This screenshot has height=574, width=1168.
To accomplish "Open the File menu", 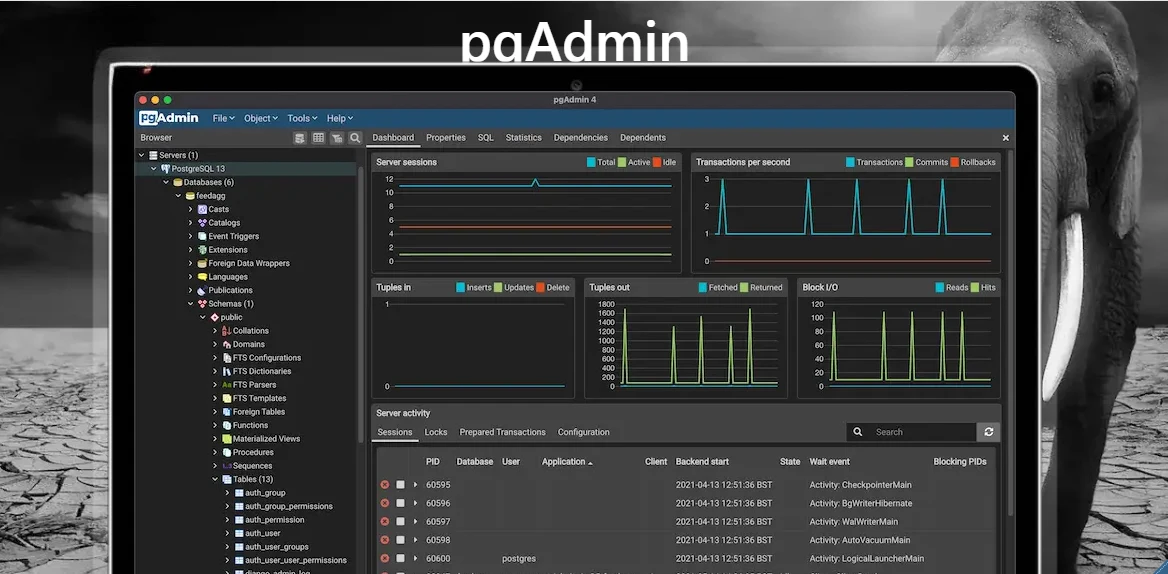I will tap(223, 118).
